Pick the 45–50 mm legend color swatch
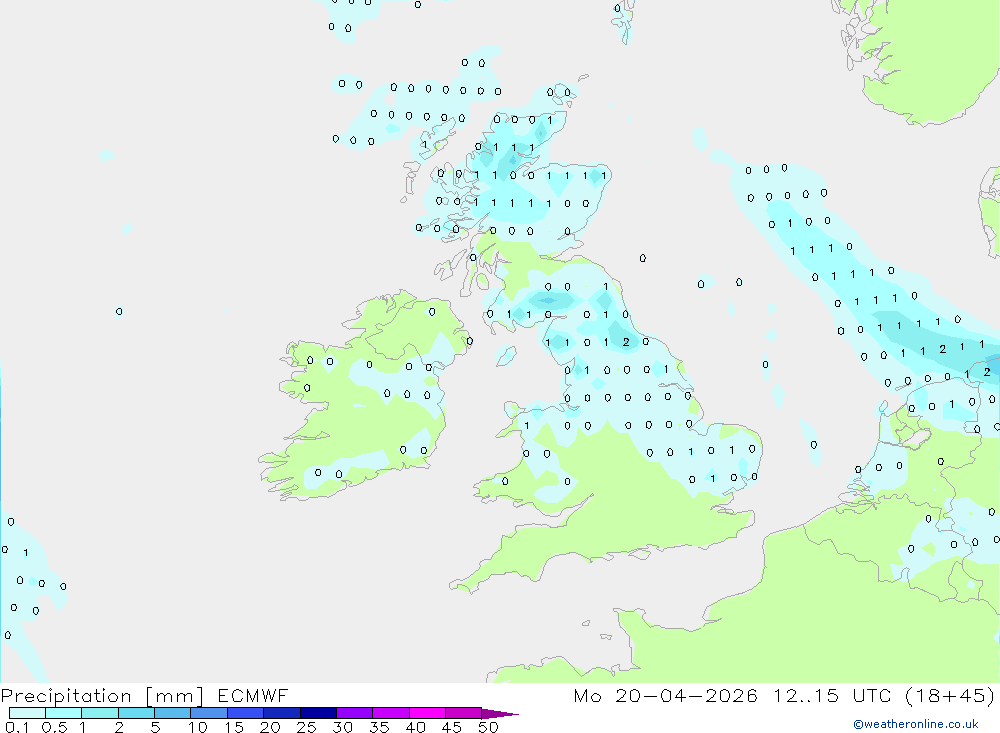The image size is (1000, 733). (464, 713)
